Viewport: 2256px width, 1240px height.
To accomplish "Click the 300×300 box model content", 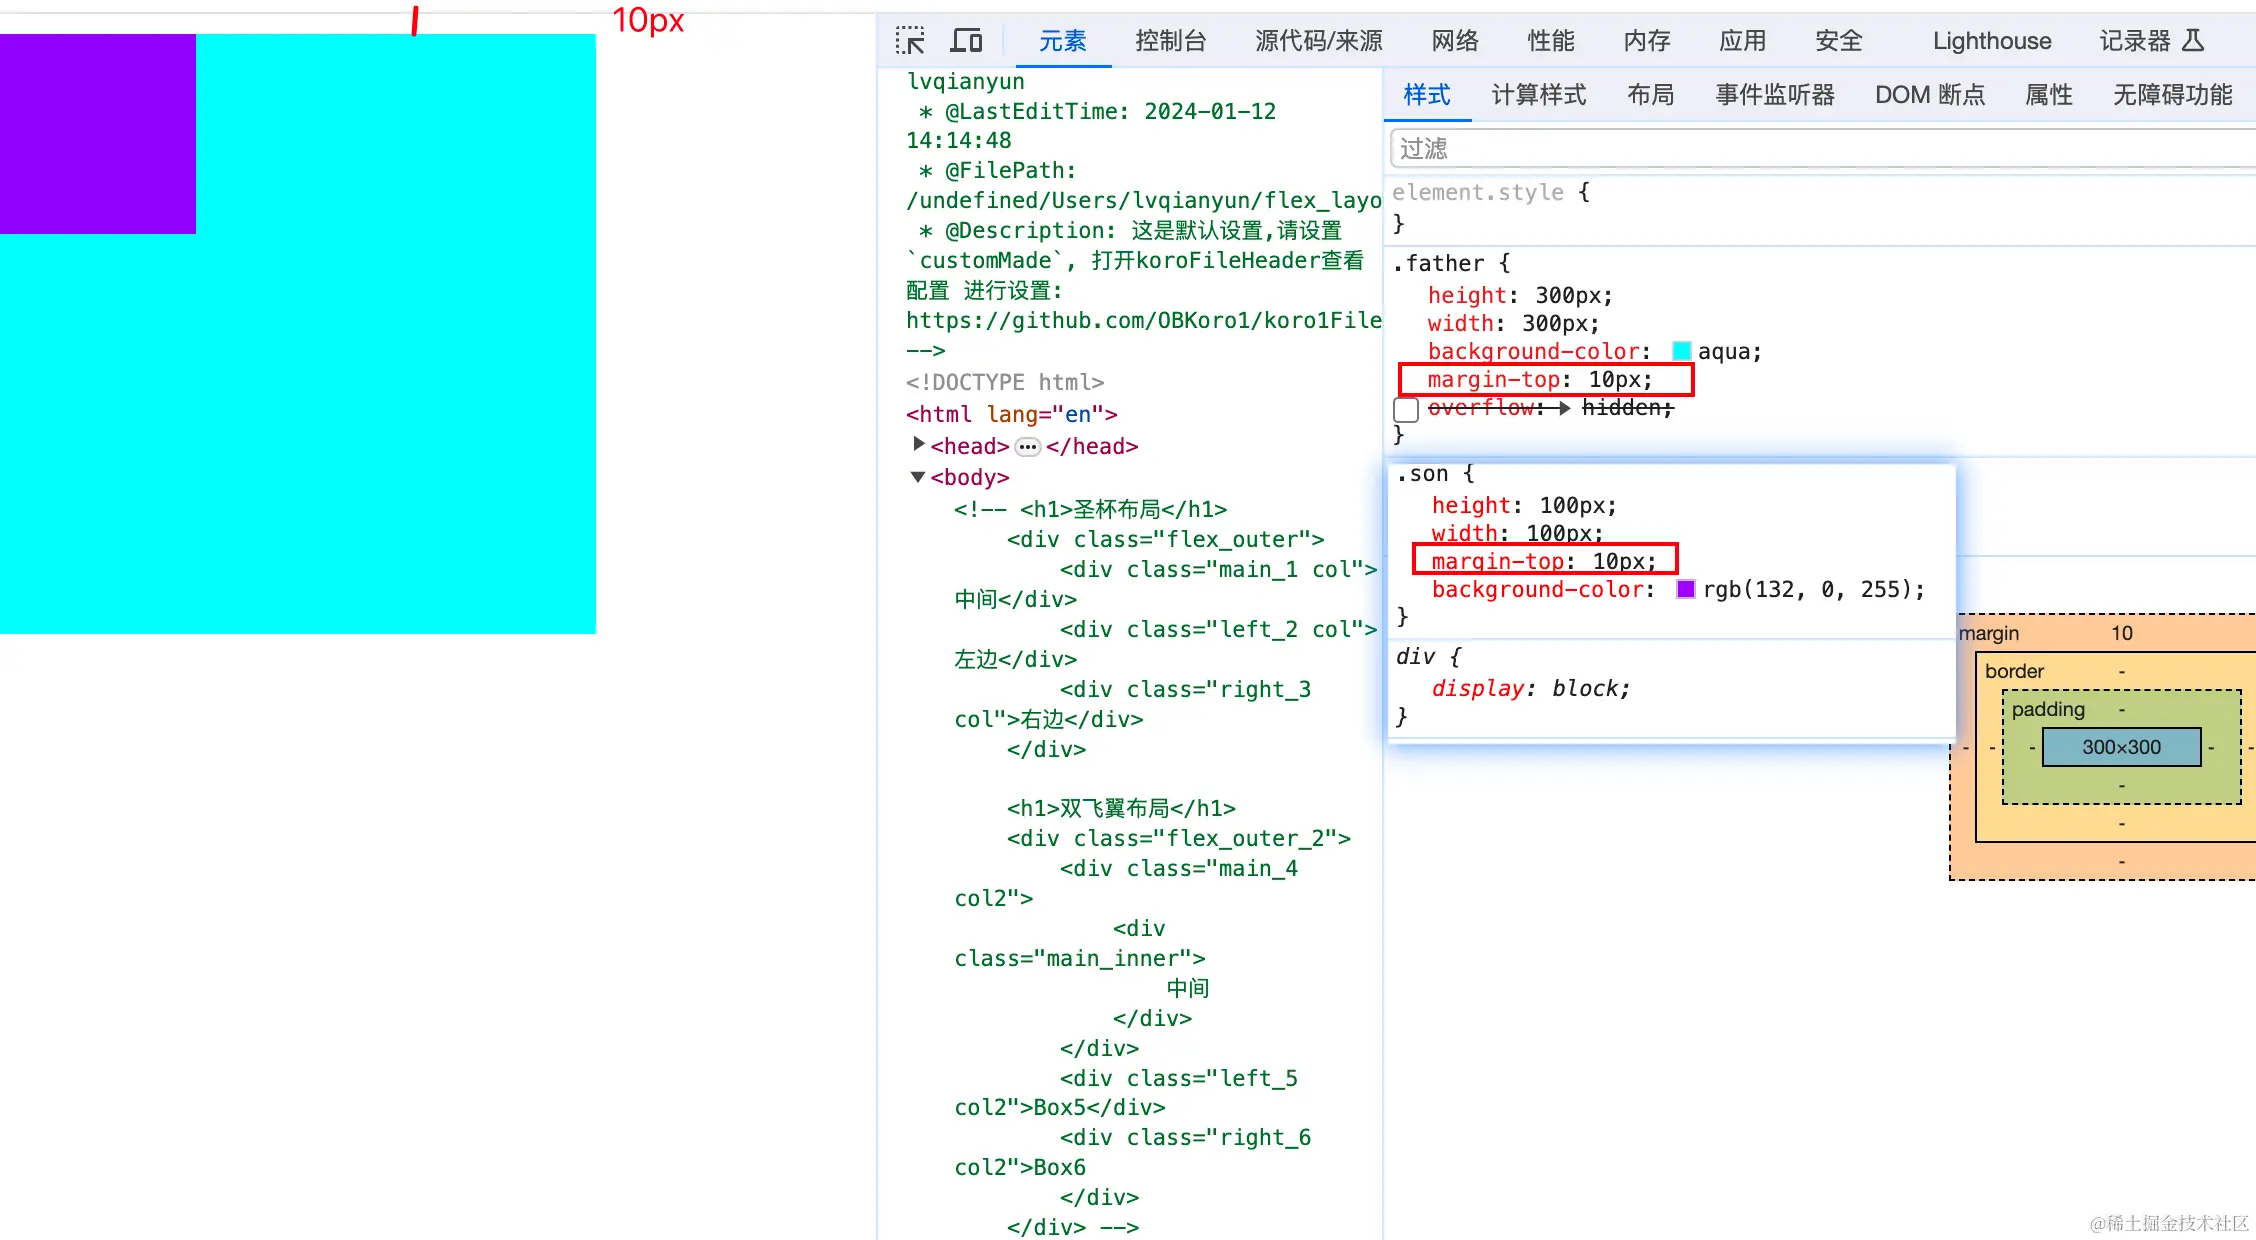I will pyautogui.click(x=2121, y=747).
